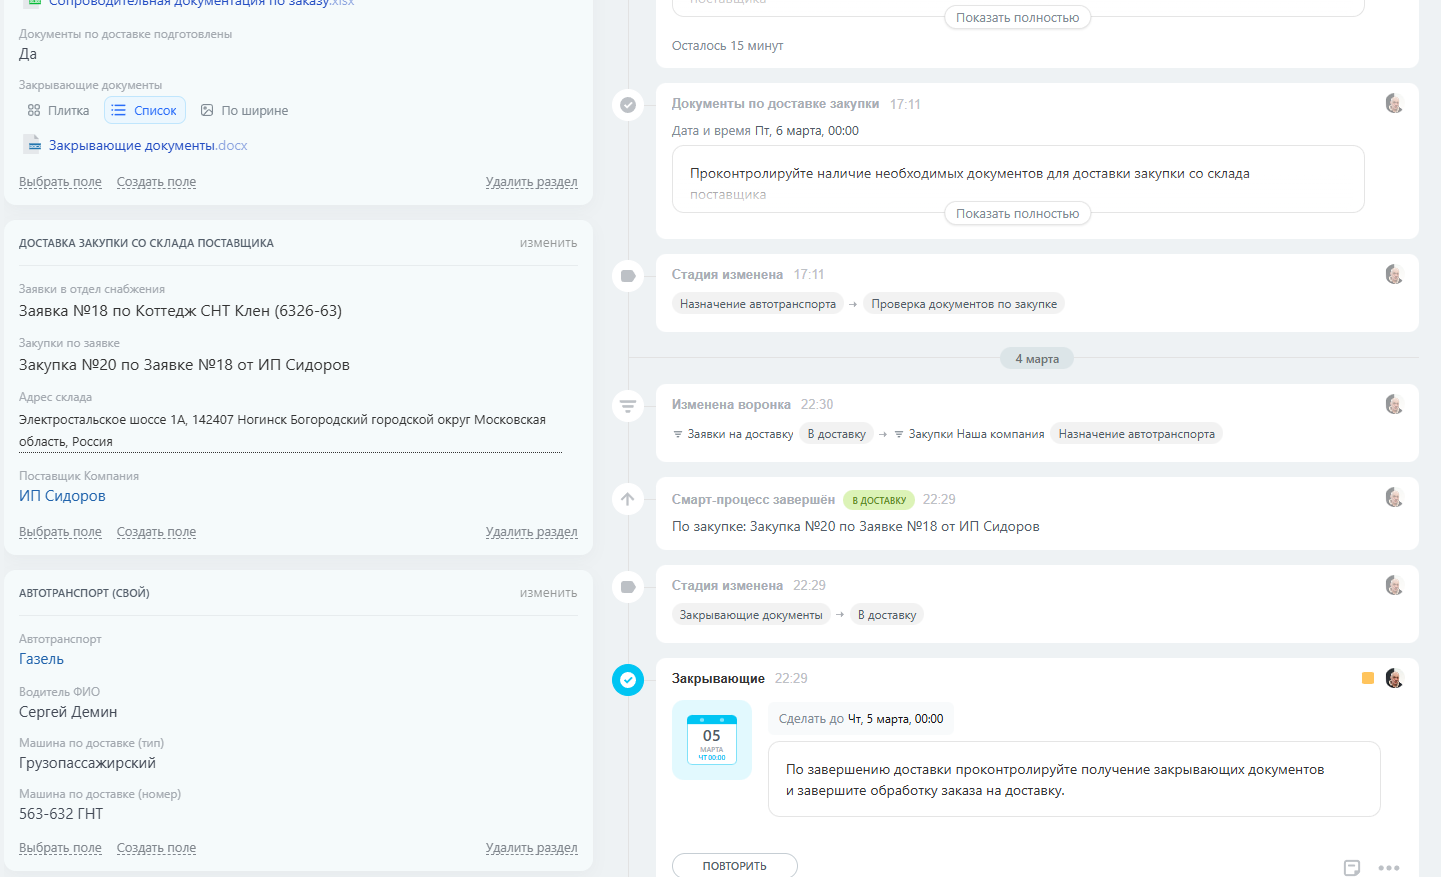Click изменить in ДОСТАВКА ЗАКУПКИ СО СКЛАДА ПОСТАВЩИКА section
The height and width of the screenshot is (877, 1441).
(x=548, y=243)
